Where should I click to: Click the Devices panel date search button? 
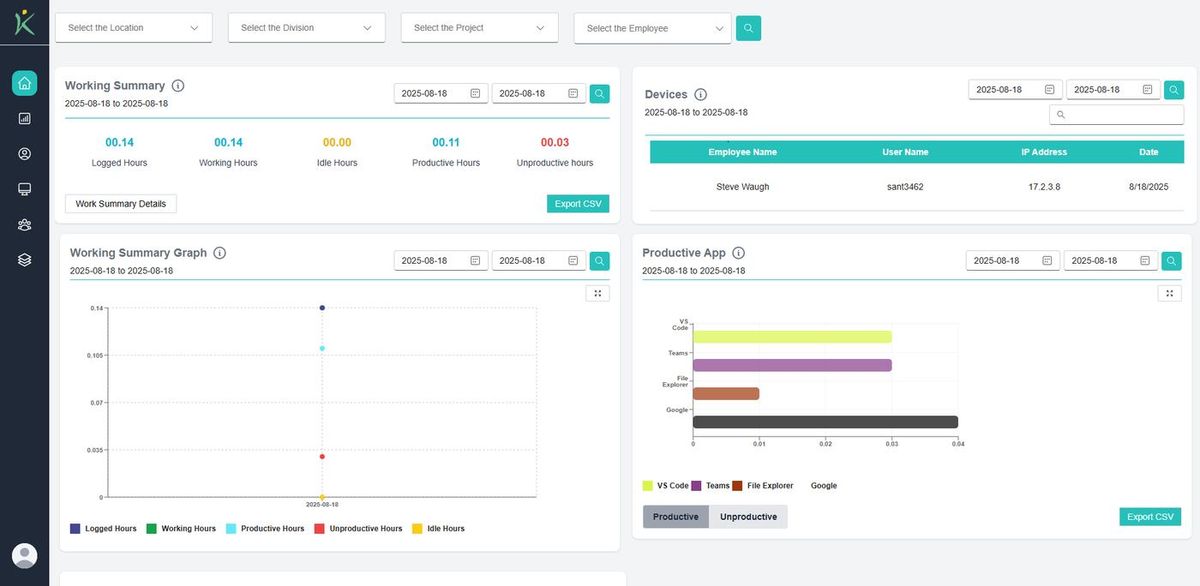pyautogui.click(x=1174, y=90)
